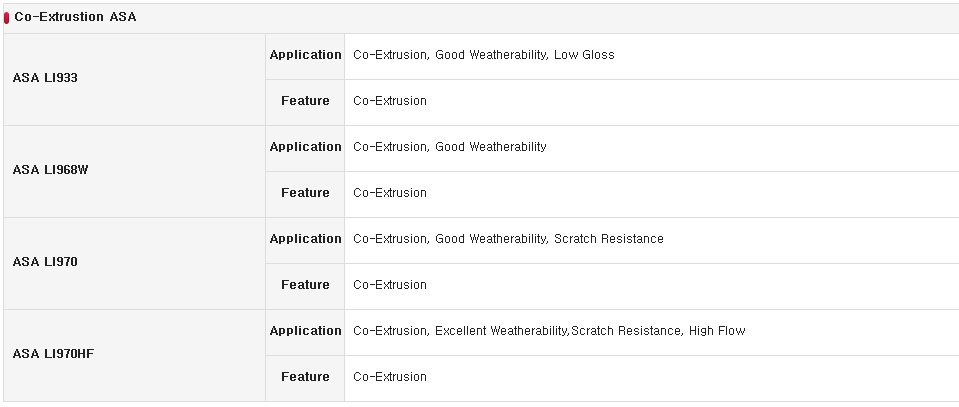Click the Feature label for ASA LI970HF
This screenshot has width=959, height=407.
(x=305, y=376)
